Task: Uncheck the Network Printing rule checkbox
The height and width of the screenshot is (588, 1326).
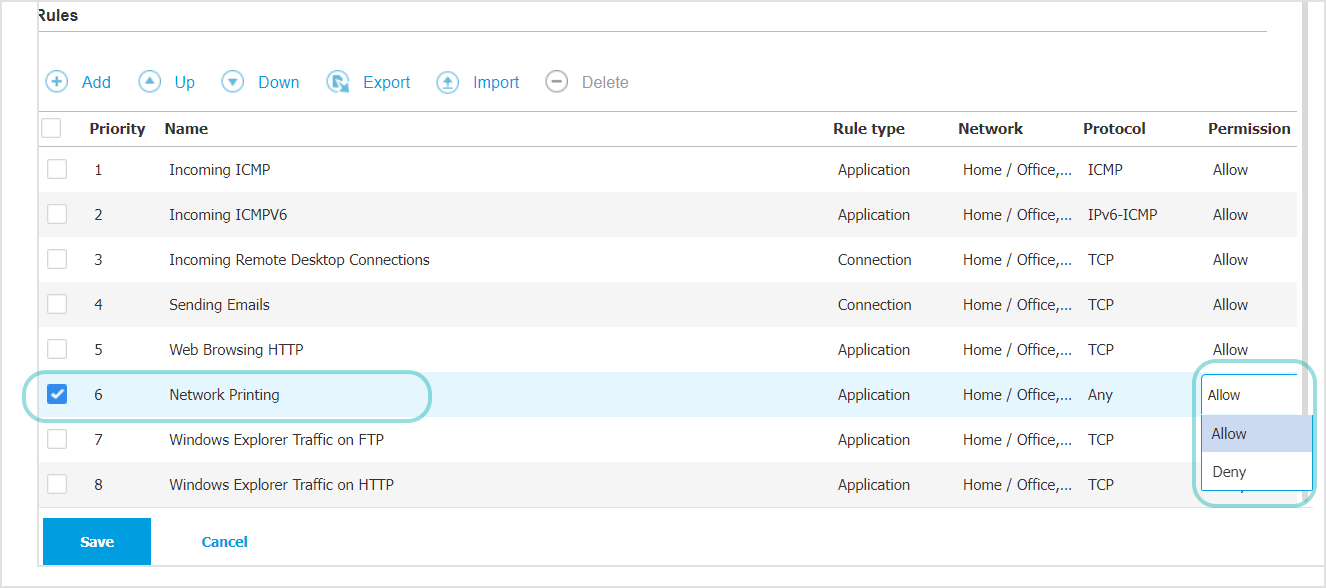Action: tap(57, 394)
